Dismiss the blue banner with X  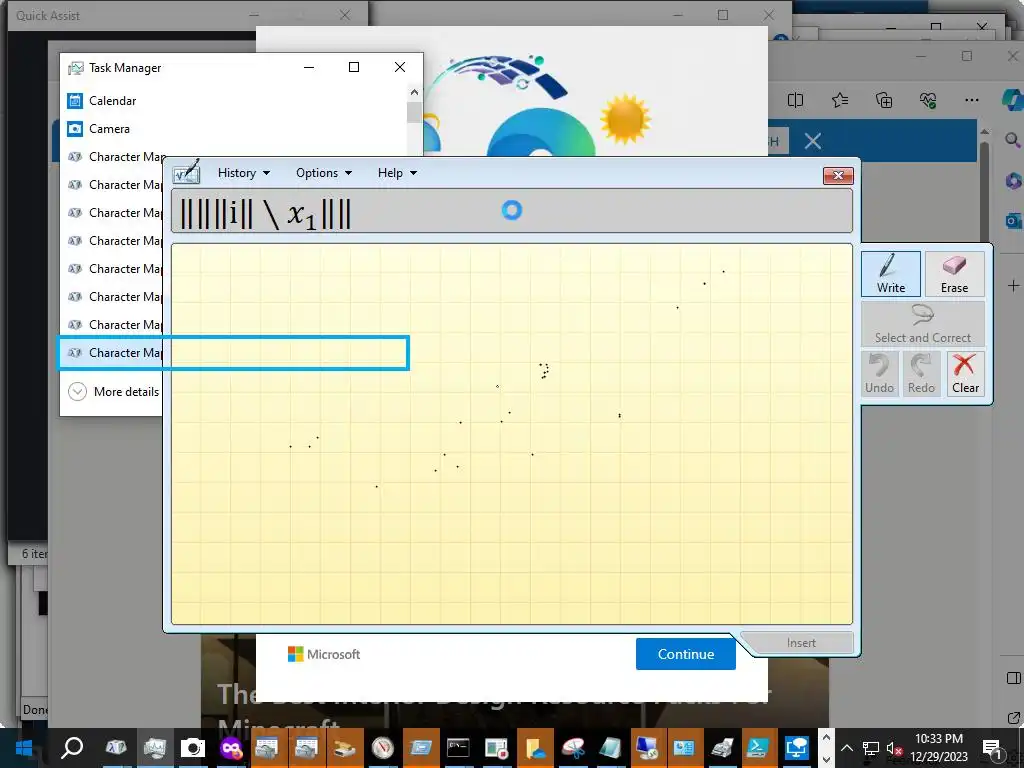[x=812, y=141]
